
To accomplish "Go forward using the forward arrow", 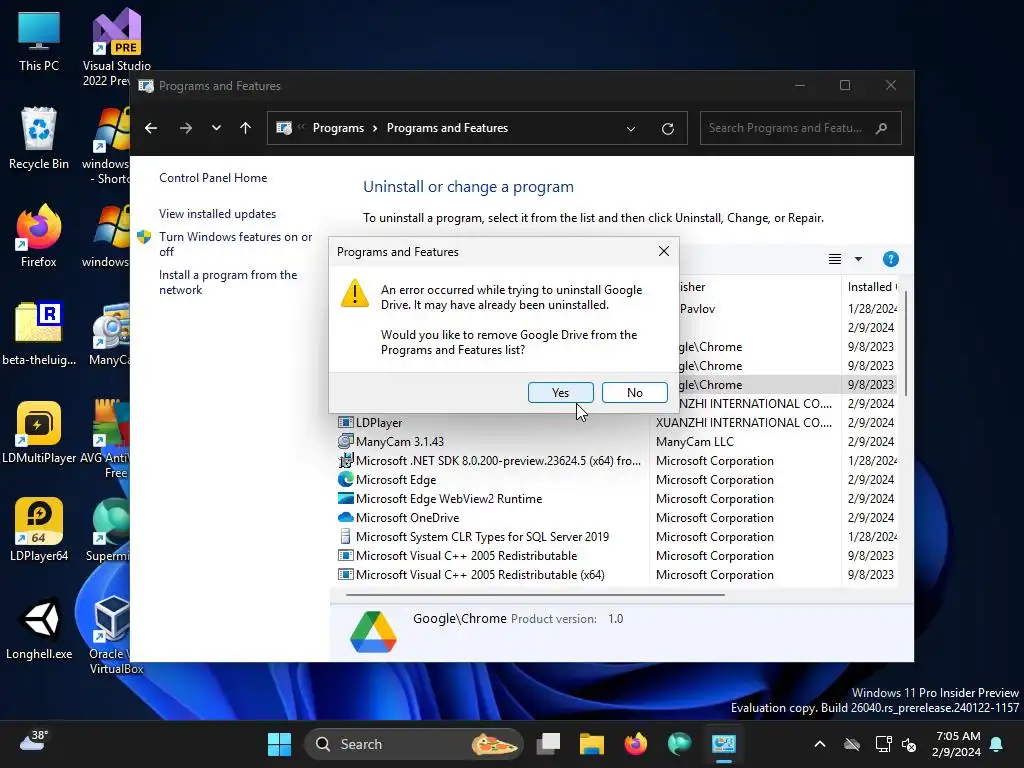I will coord(185,128).
